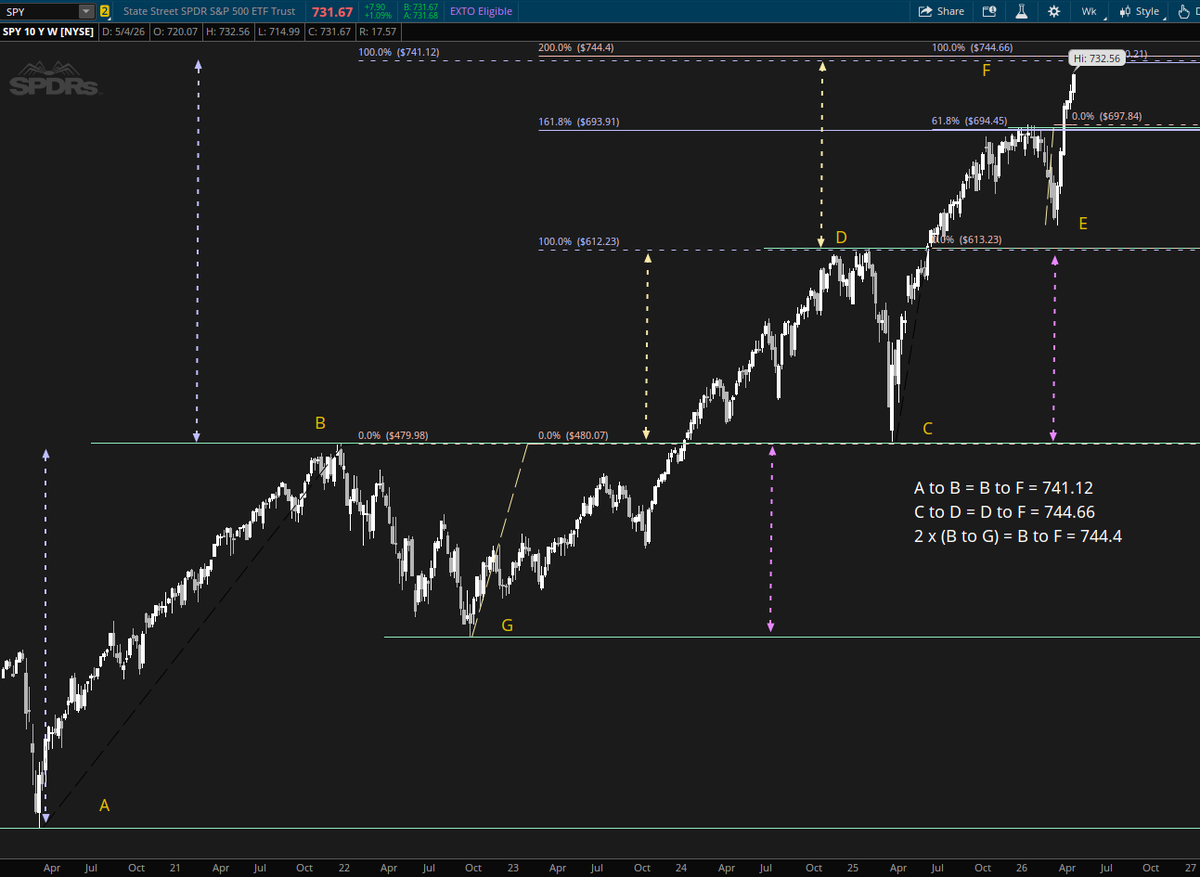
Task: Click the L: 714.99 low value
Action: 277,32
